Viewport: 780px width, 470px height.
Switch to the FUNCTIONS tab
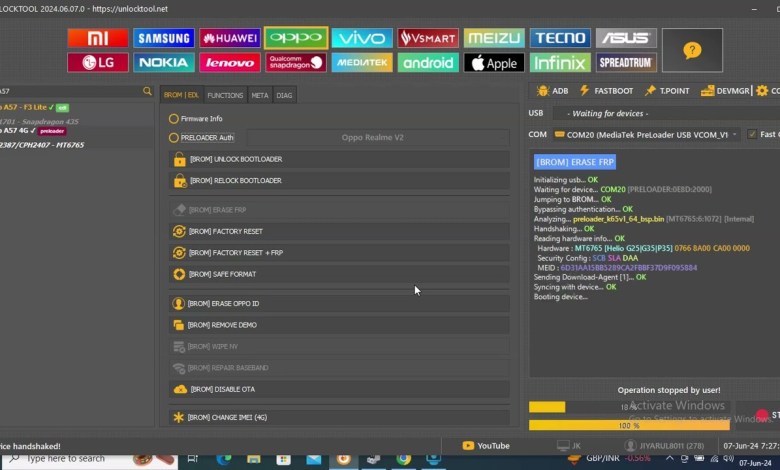pos(225,95)
